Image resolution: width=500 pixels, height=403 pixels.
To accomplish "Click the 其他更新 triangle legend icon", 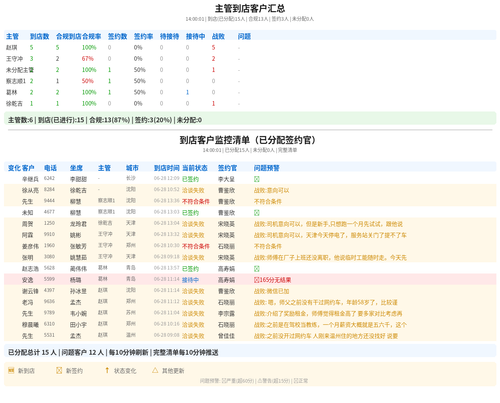I will 155,370.
